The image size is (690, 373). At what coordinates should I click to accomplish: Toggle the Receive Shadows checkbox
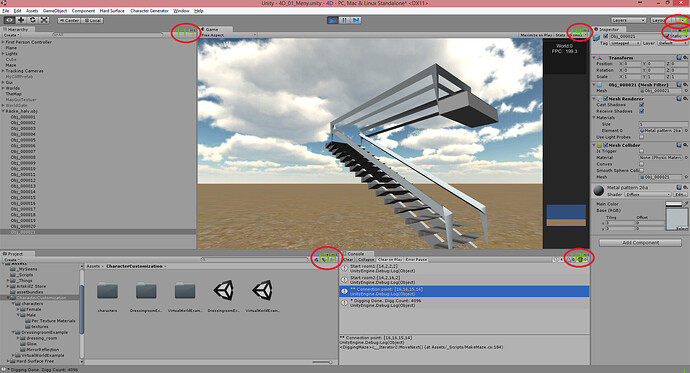(x=642, y=111)
